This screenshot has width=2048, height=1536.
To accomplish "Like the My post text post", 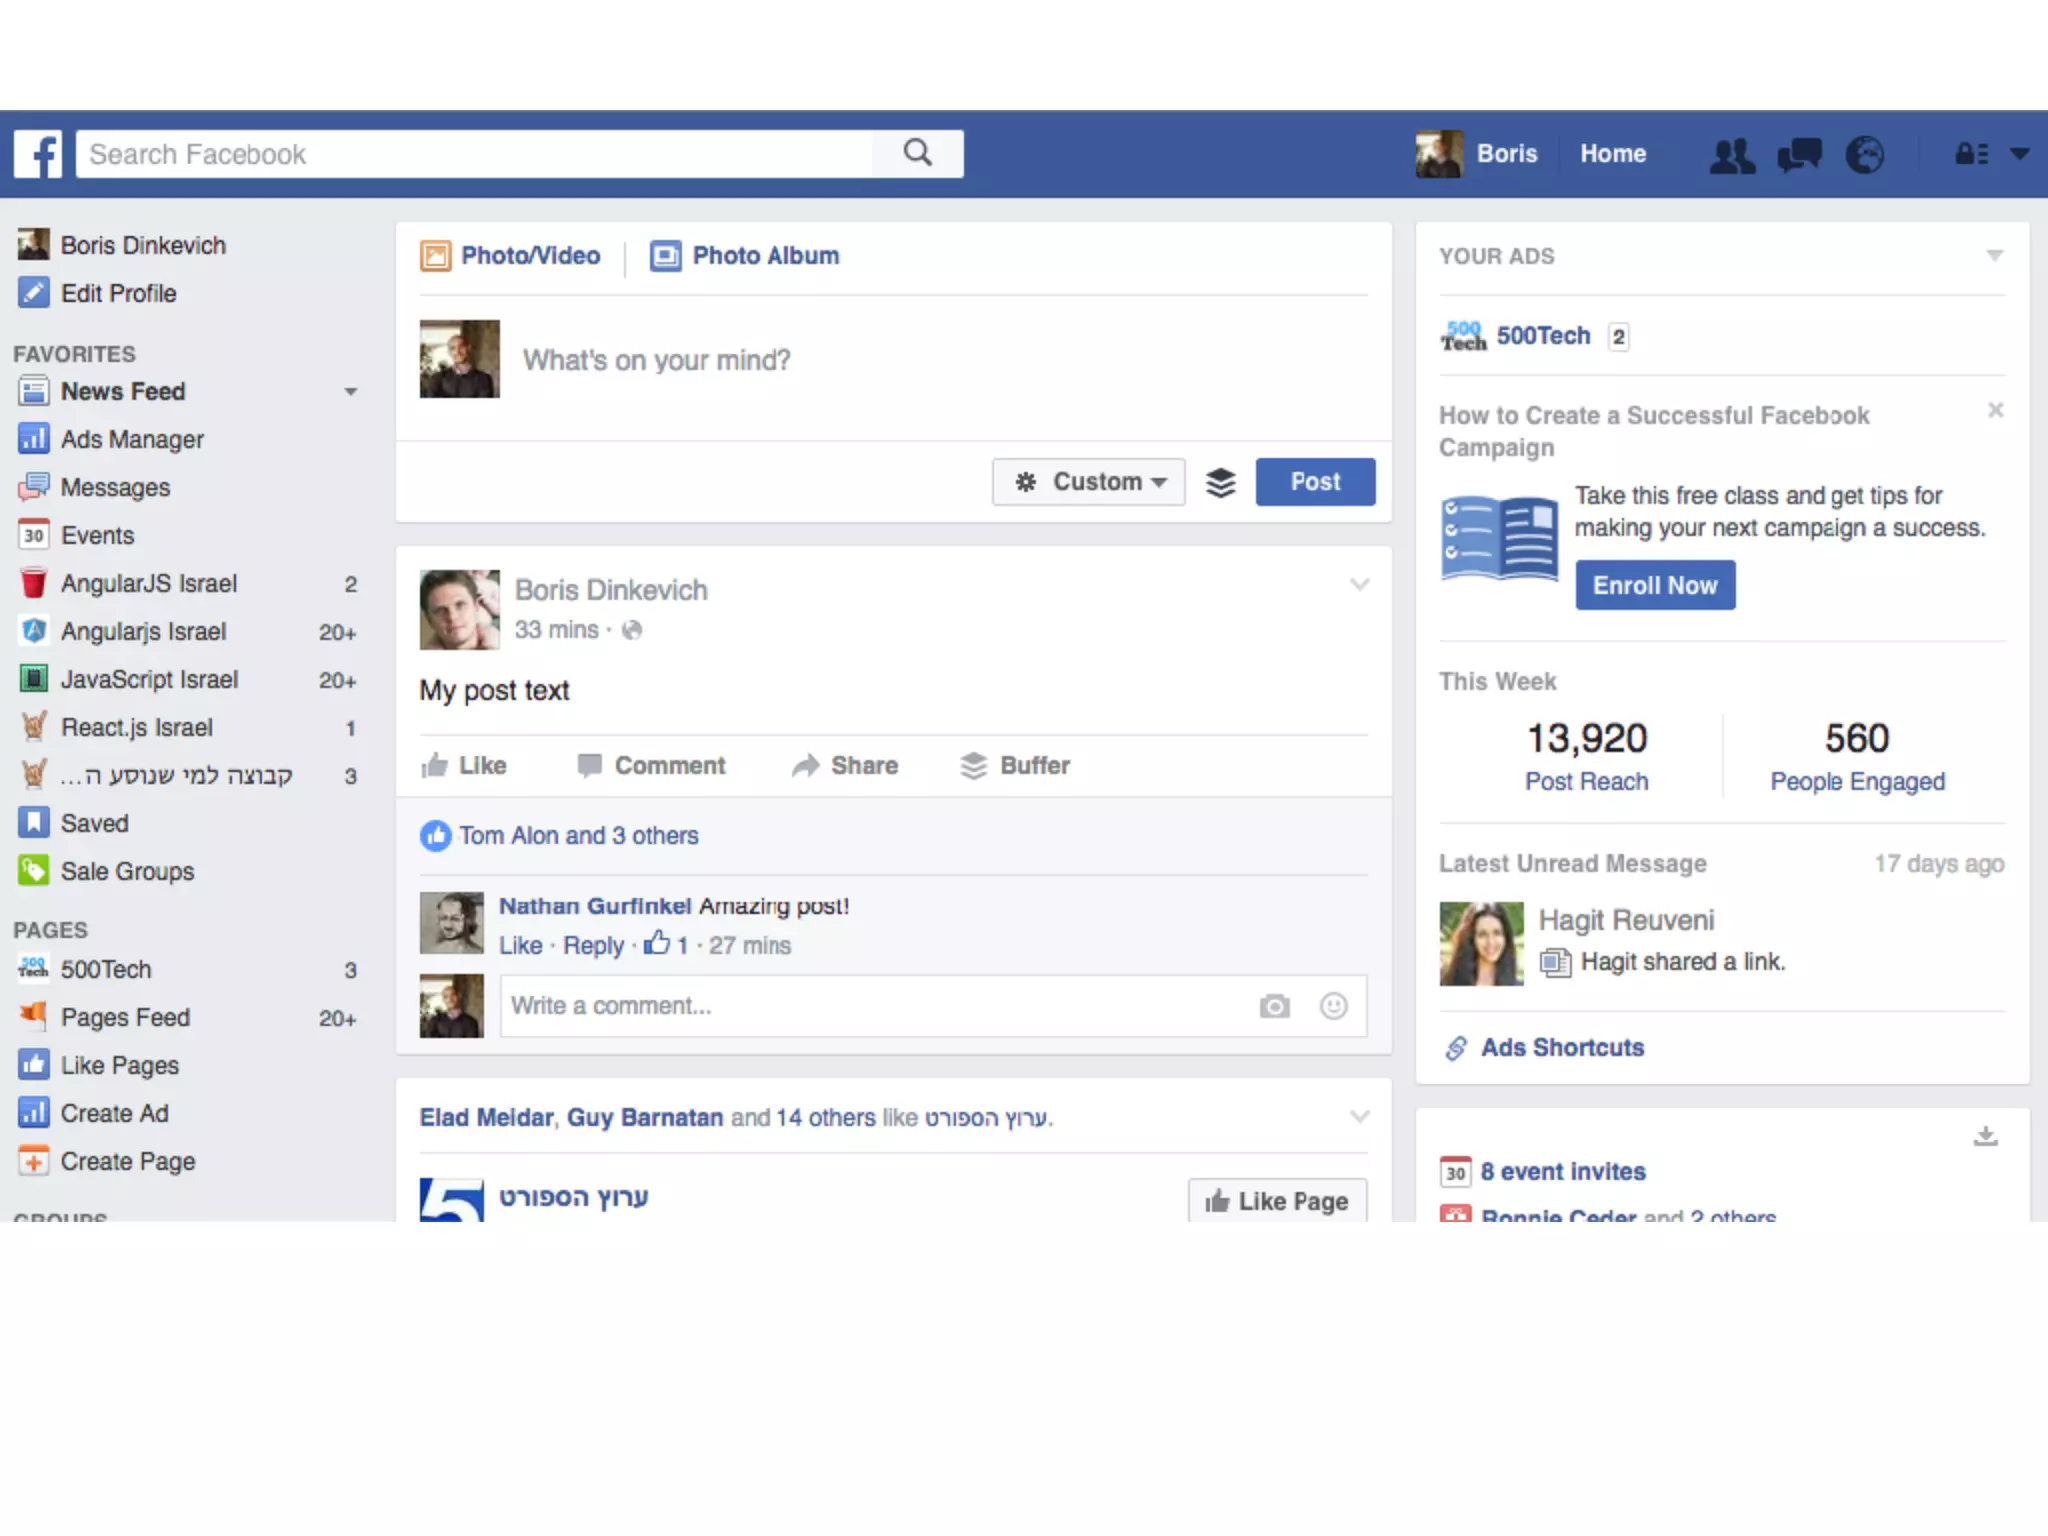I will pyautogui.click(x=464, y=766).
